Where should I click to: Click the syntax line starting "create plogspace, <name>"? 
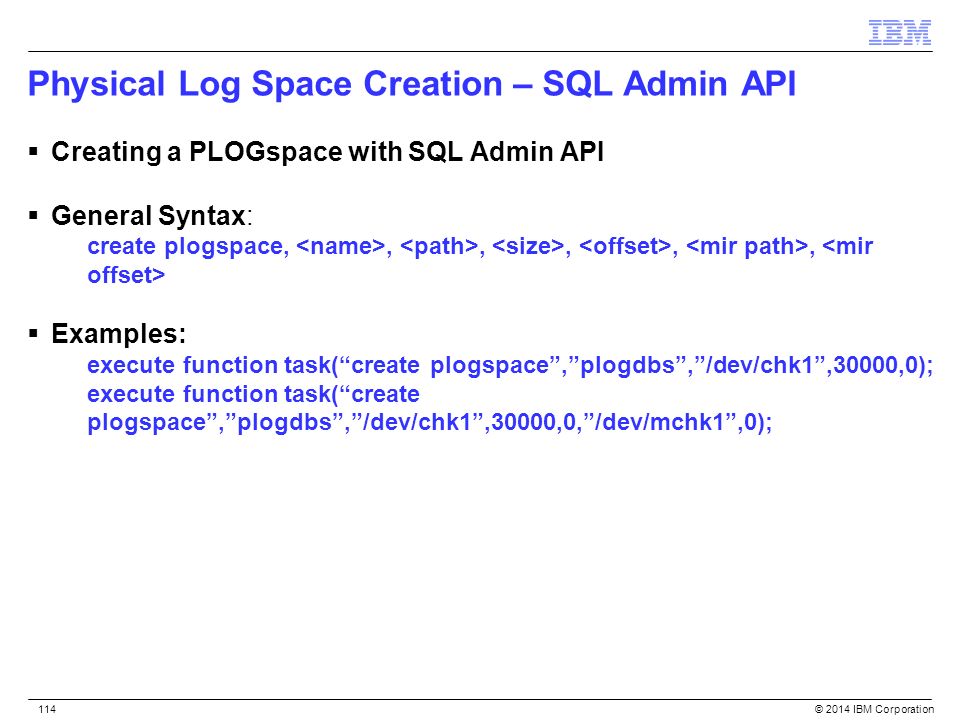pyautogui.click(x=480, y=246)
